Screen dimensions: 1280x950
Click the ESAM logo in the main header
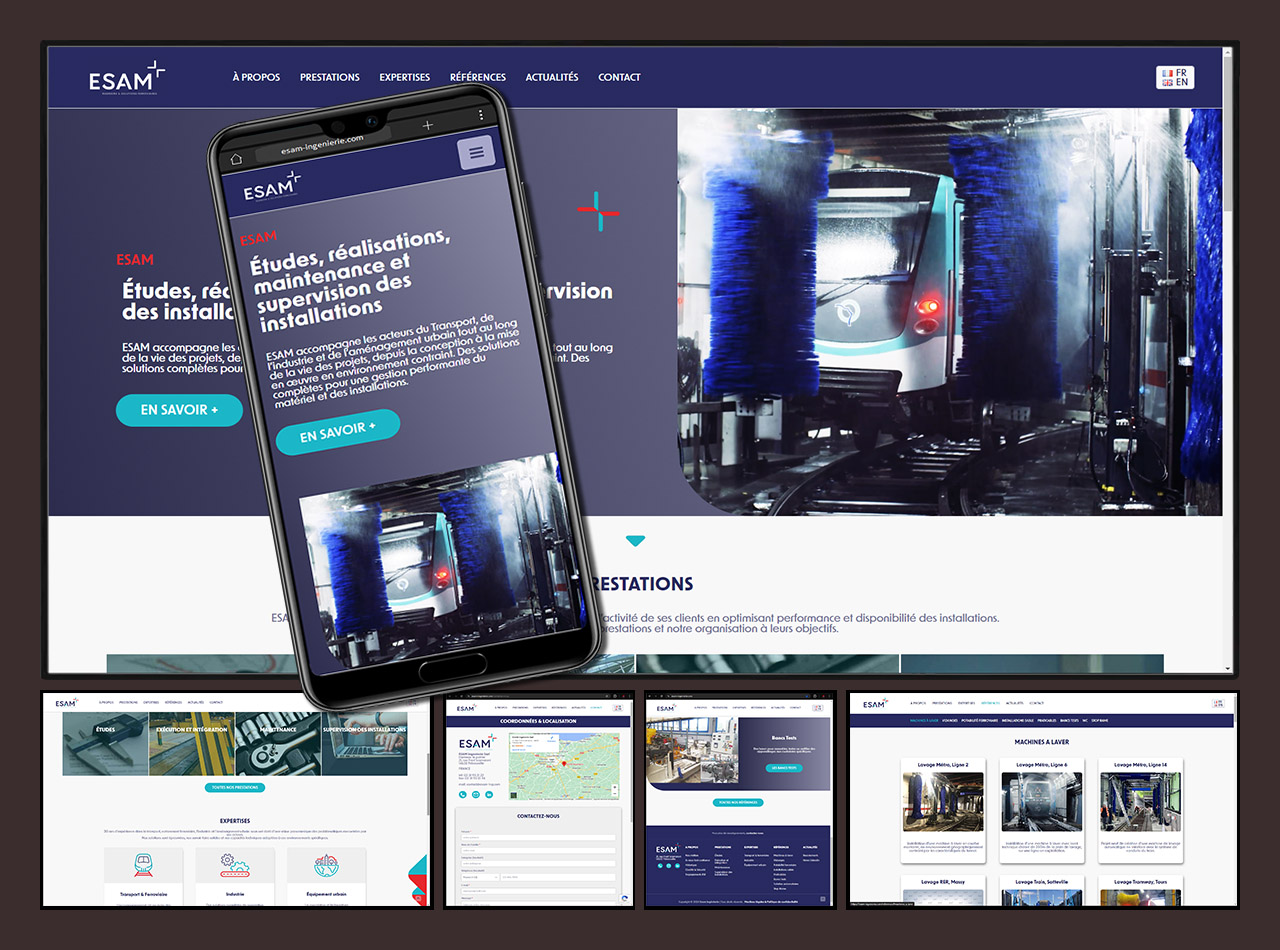(x=126, y=78)
